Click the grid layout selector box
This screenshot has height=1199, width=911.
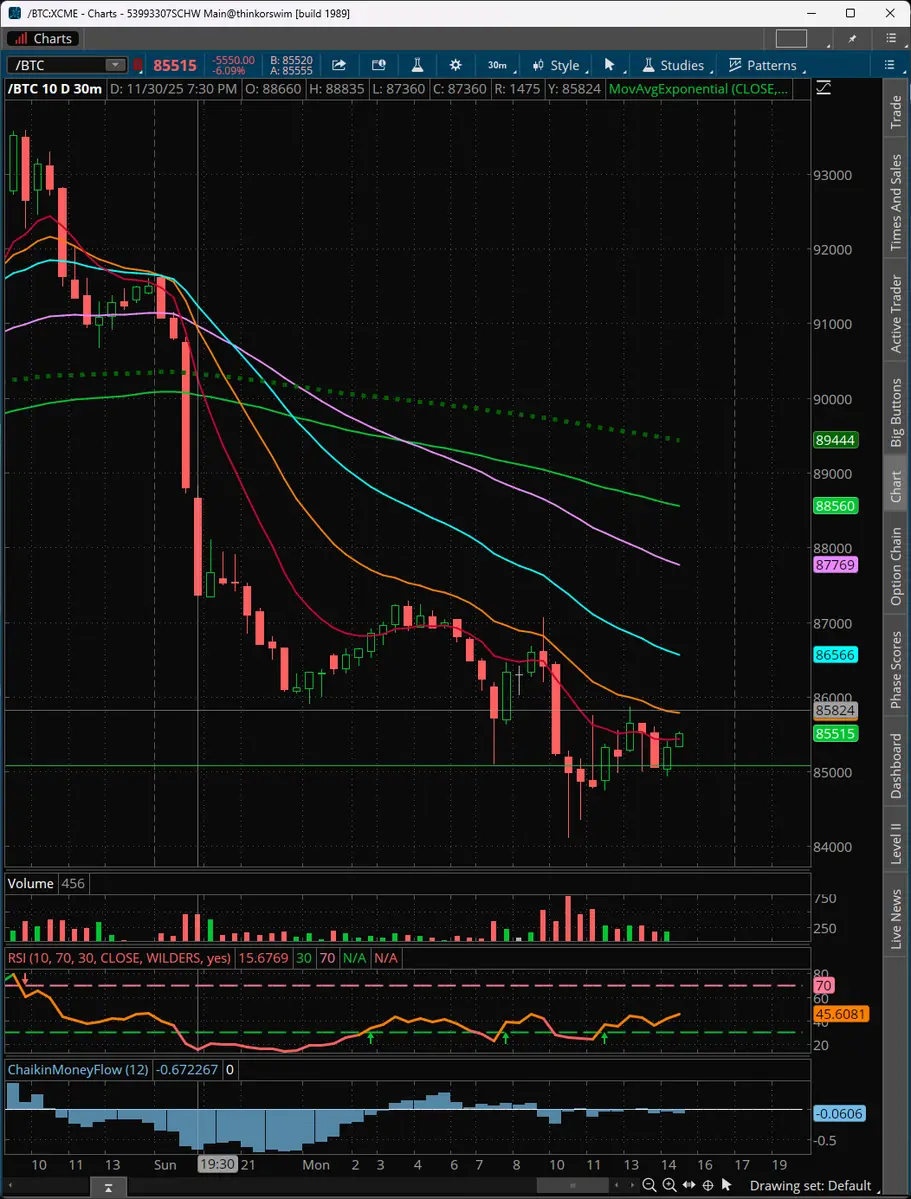coord(791,38)
